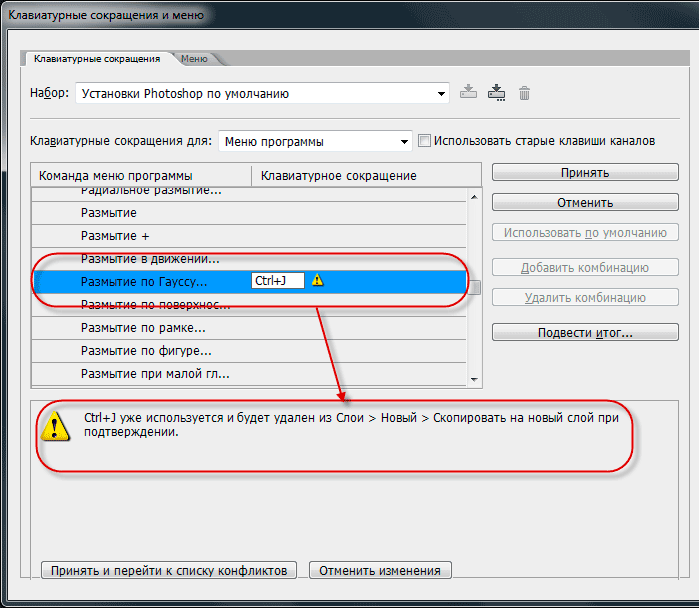Click the list scrollbar up arrow
Viewport: 699px width, 608px height.
(x=474, y=197)
